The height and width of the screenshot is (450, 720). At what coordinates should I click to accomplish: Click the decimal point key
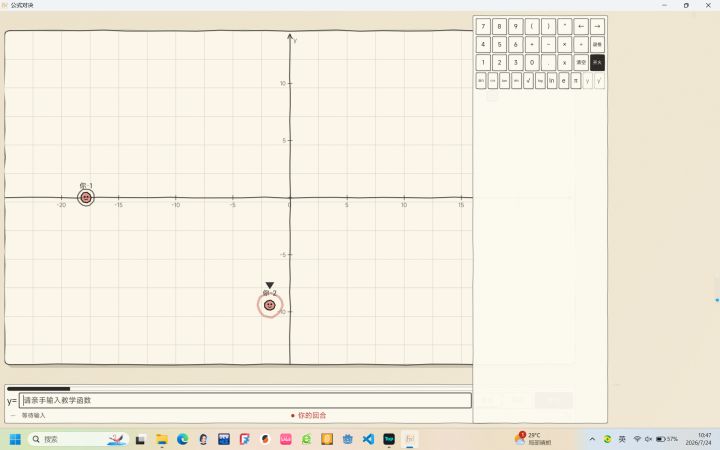coord(548,62)
